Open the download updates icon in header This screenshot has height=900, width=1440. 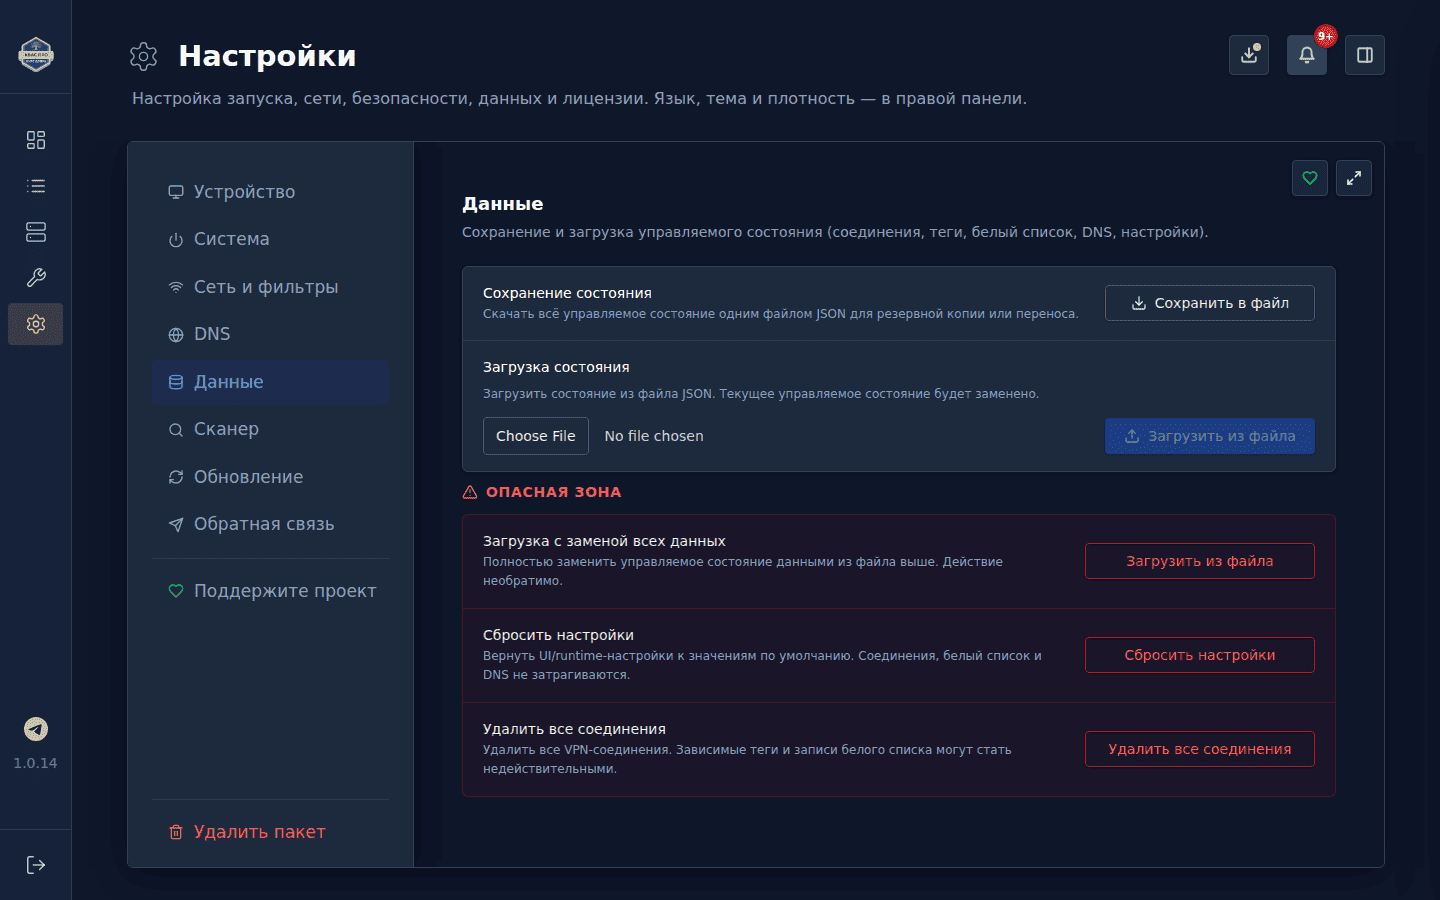coord(1249,55)
